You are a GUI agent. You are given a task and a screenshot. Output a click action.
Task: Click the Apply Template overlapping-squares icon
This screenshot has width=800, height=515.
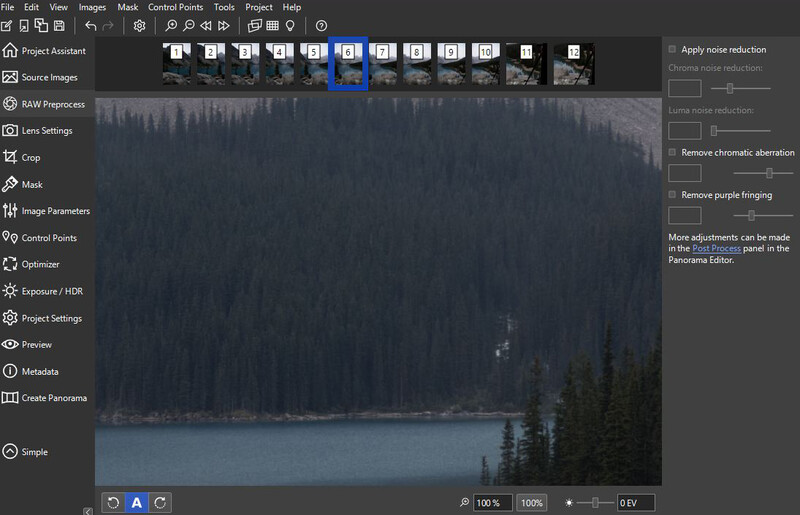tap(41, 25)
